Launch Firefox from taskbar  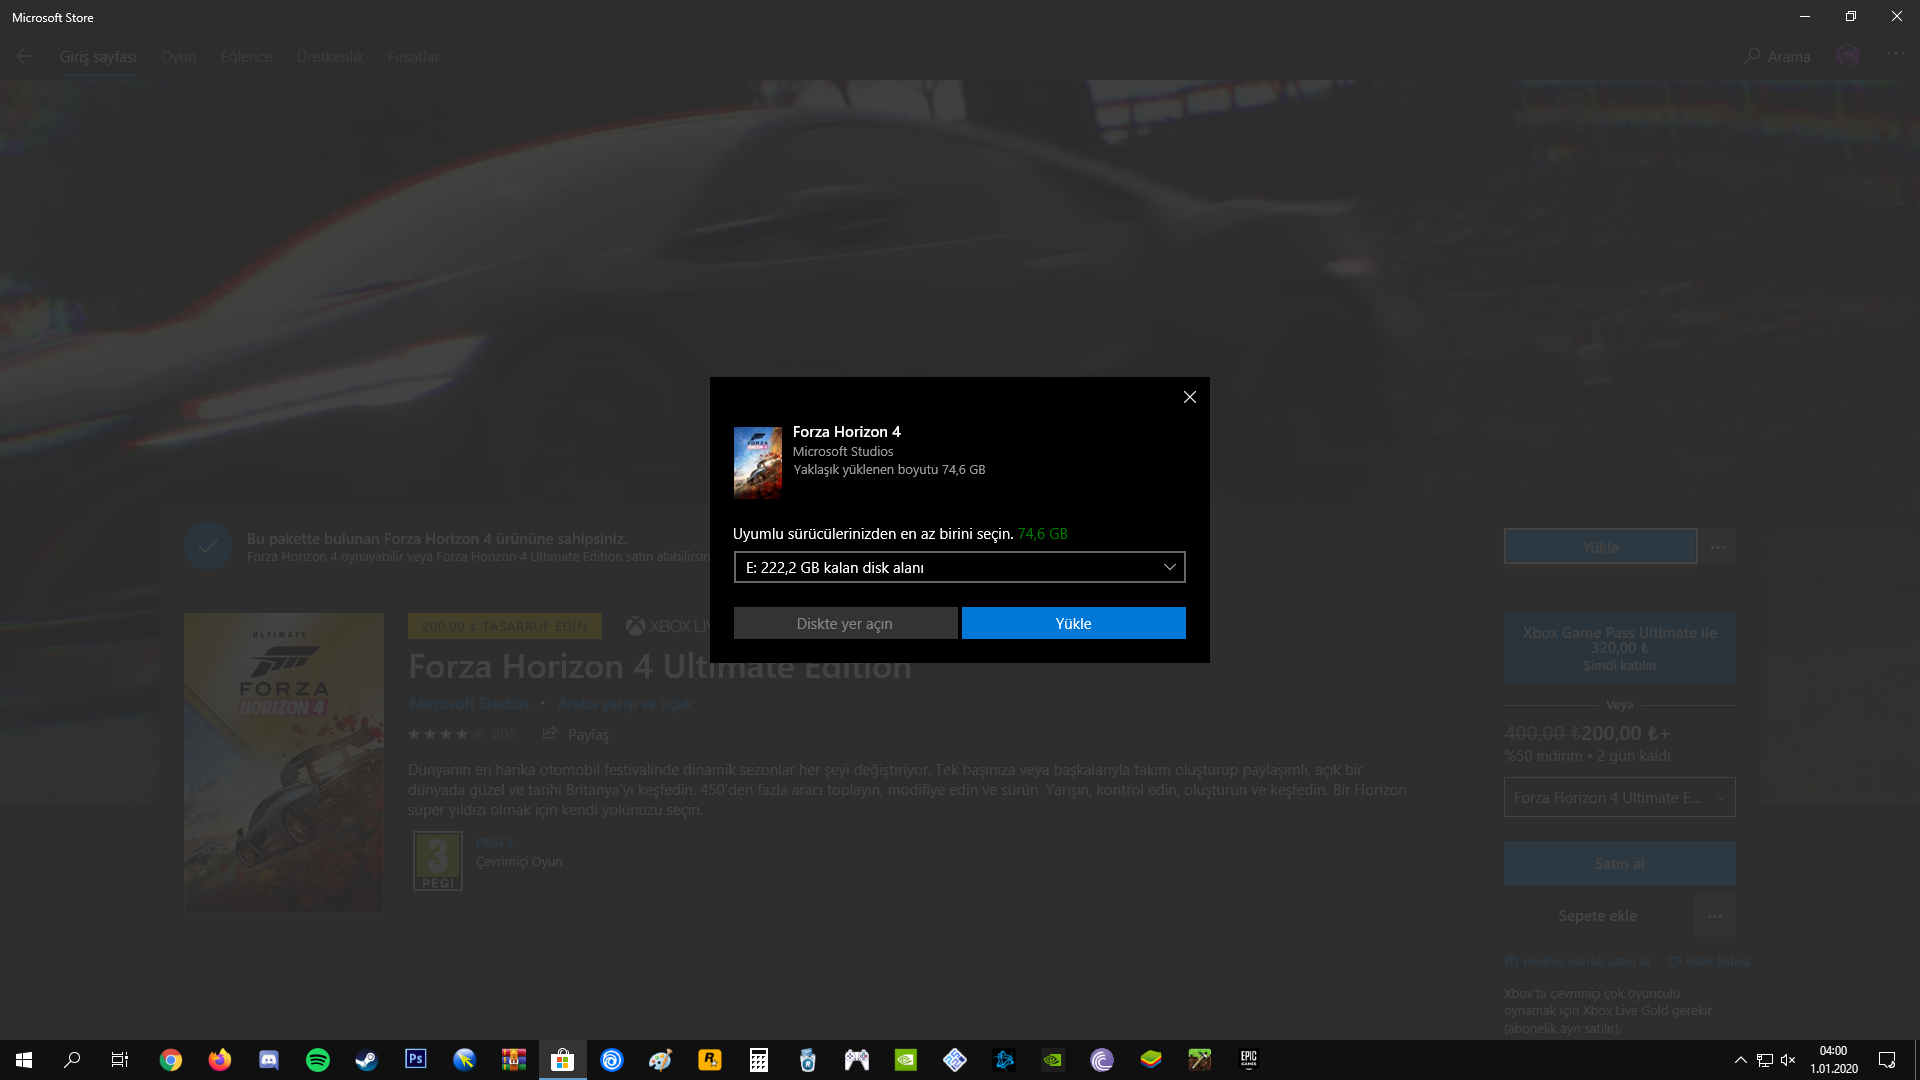(219, 1060)
